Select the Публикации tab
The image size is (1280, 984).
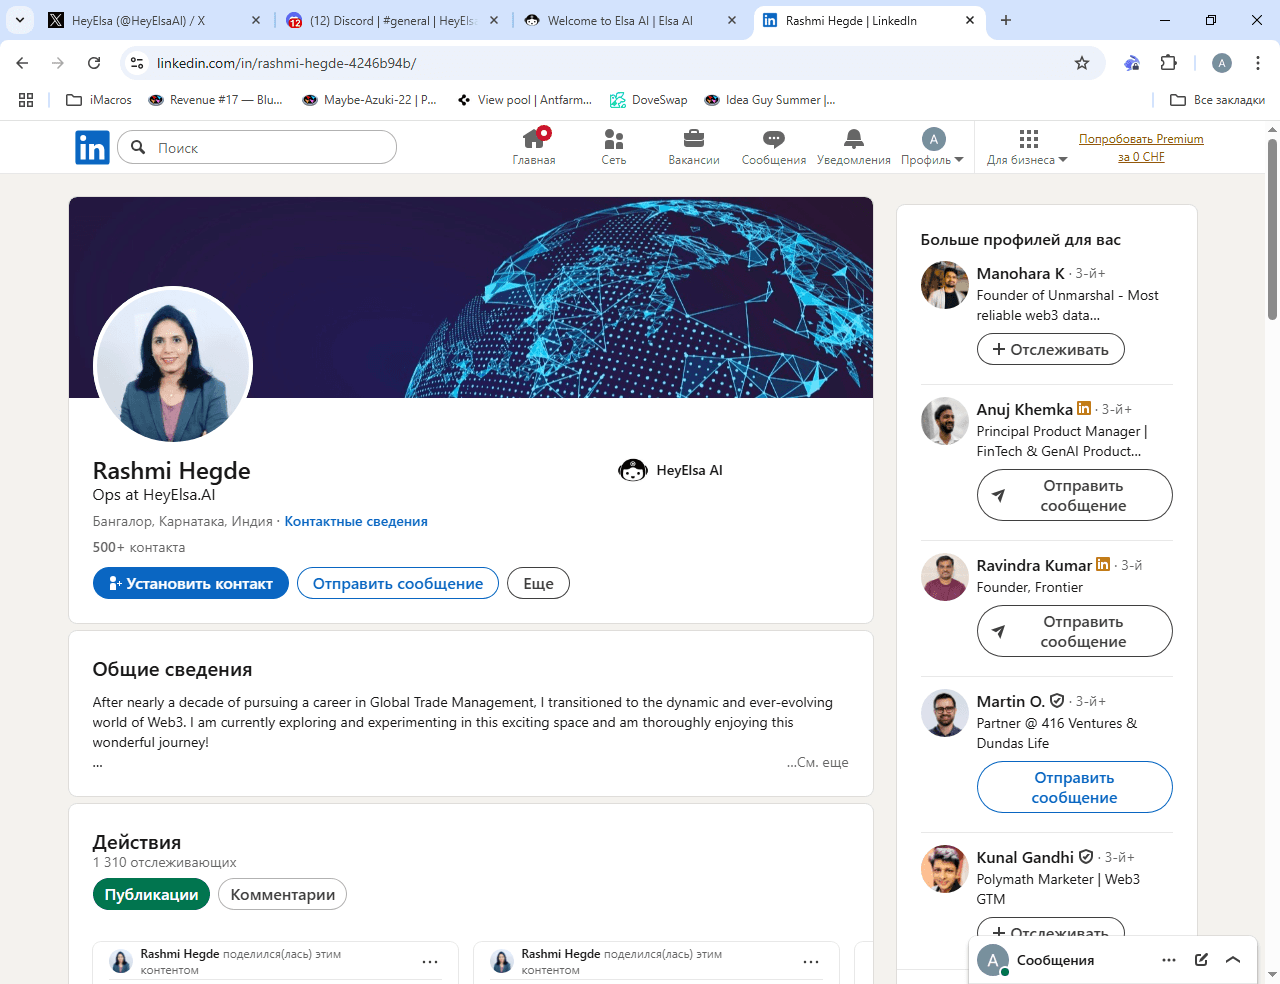click(151, 894)
